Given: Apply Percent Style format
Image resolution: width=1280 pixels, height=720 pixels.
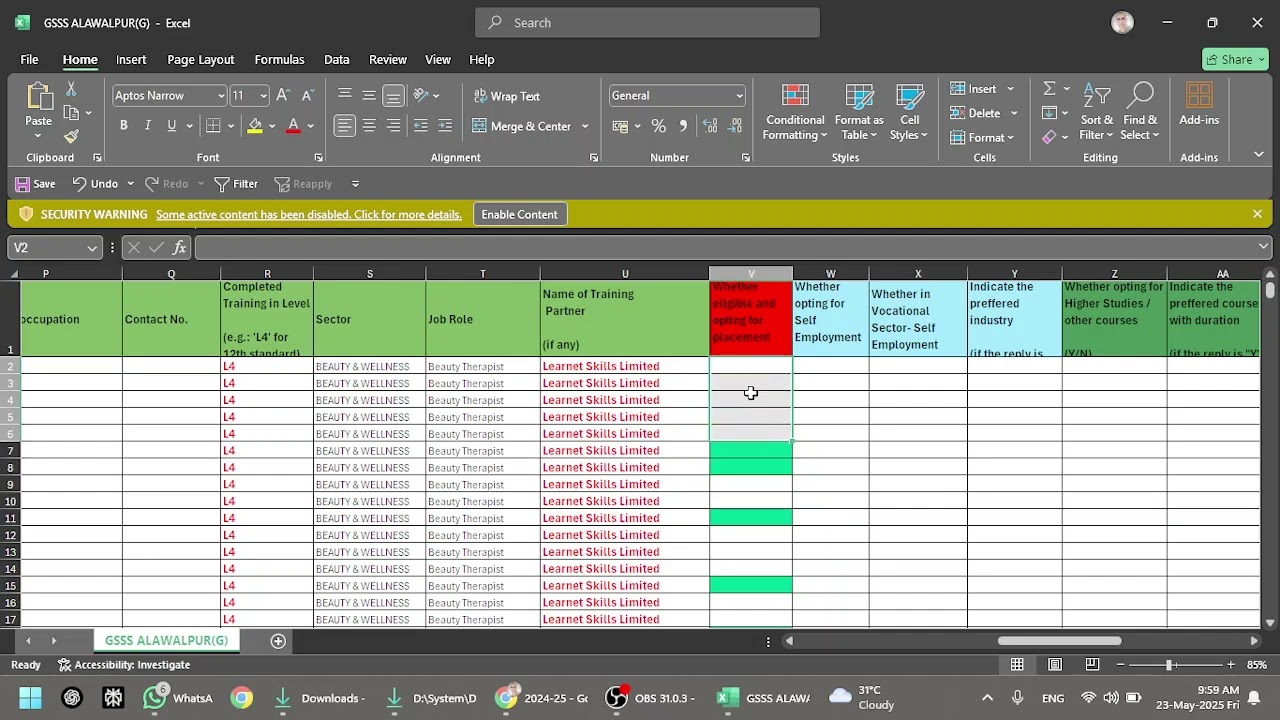Looking at the screenshot, I should click(658, 126).
